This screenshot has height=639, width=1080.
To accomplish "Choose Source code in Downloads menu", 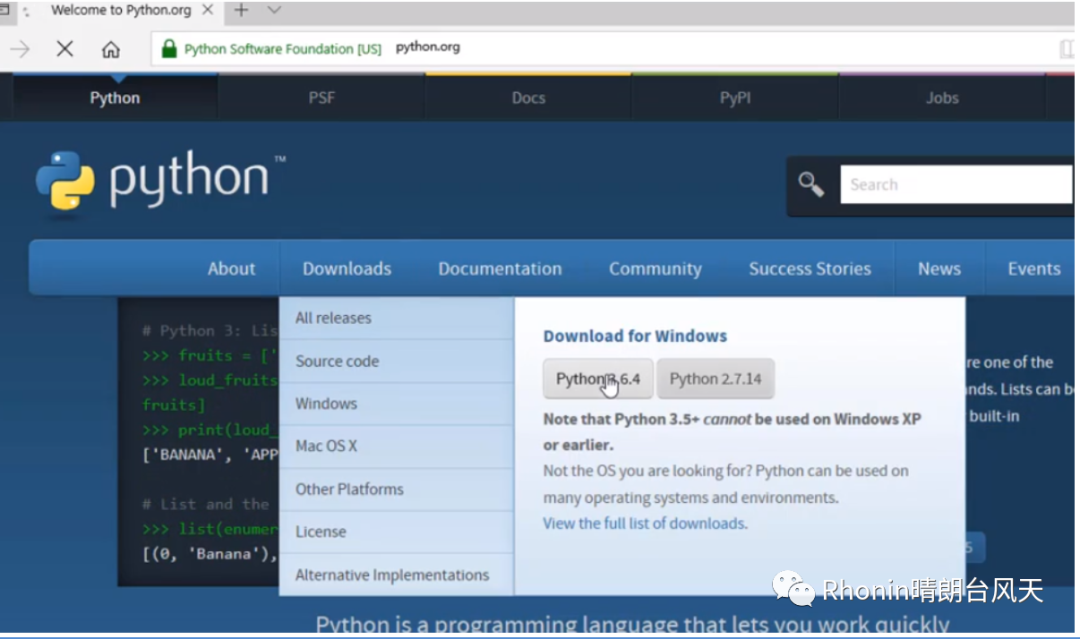I will pyautogui.click(x=397, y=361).
